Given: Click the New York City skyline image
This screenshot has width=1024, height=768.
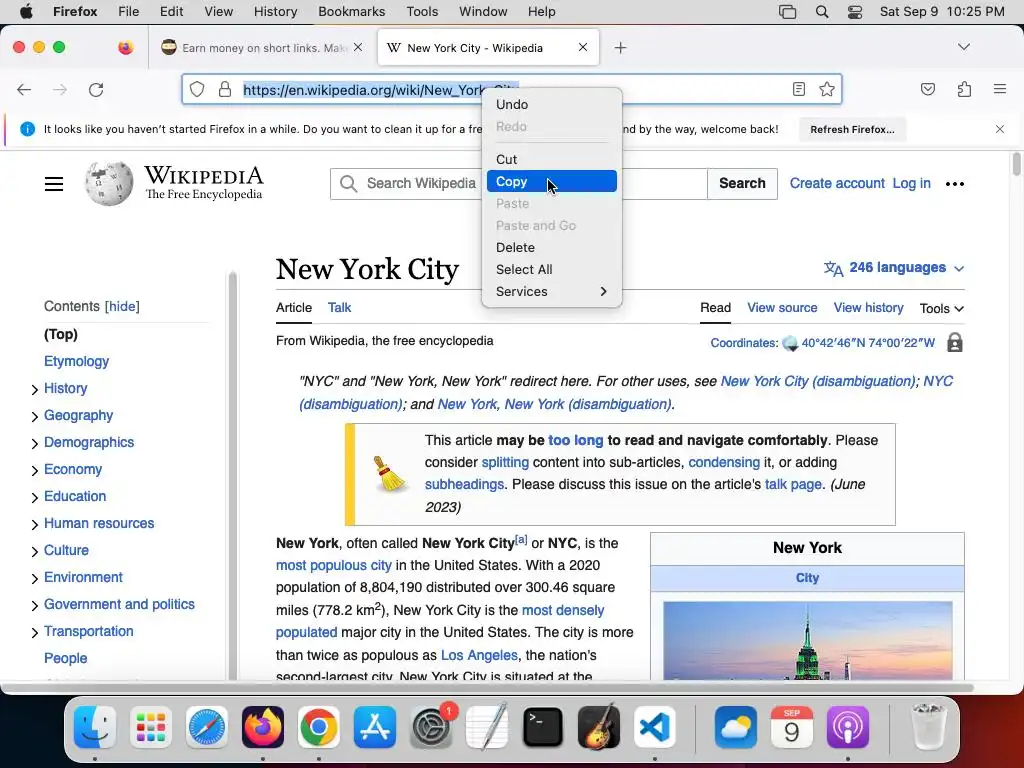Looking at the screenshot, I should pyautogui.click(x=808, y=641).
